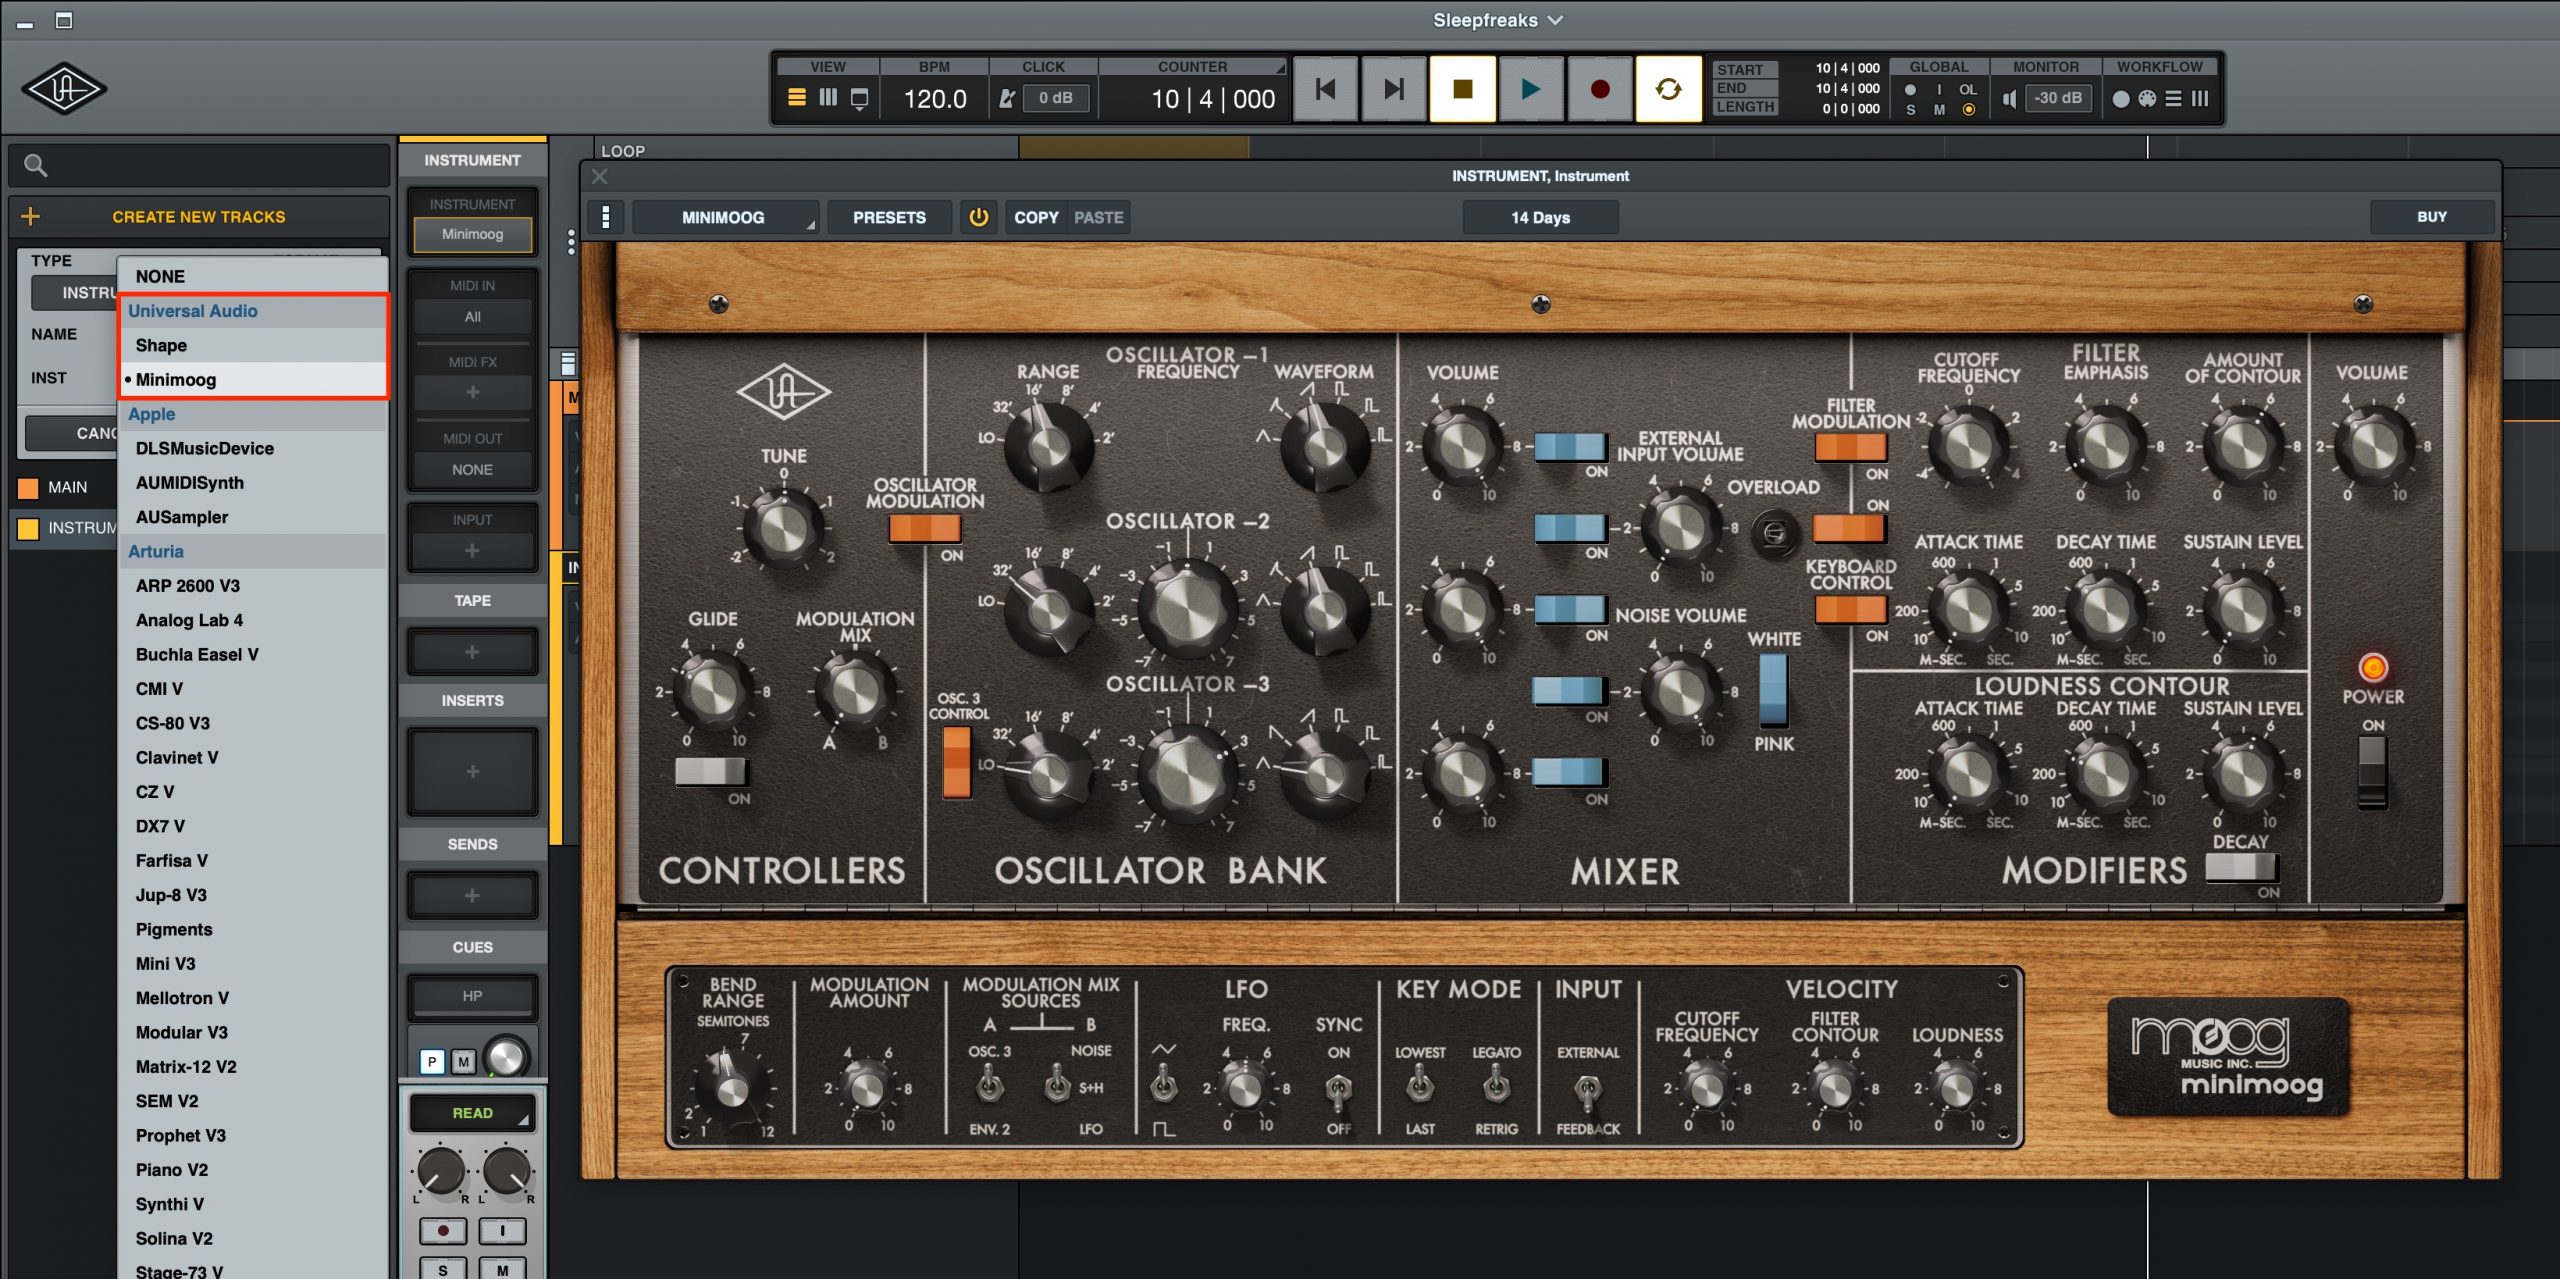Screen dimensions: 2560x1279
Task: Click the BUY button
Action: click(x=2431, y=217)
